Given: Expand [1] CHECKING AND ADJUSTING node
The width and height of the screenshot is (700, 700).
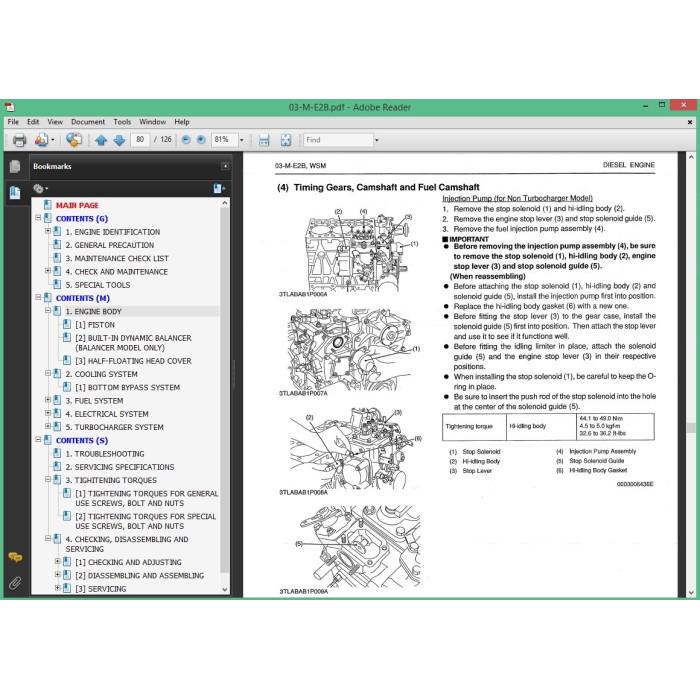Looking at the screenshot, I should click(x=58, y=562).
